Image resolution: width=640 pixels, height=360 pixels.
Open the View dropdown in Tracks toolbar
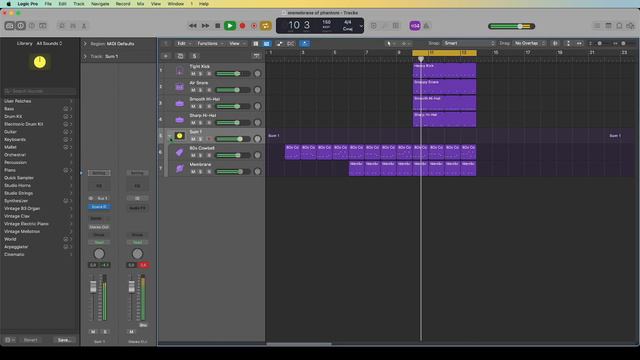tap(237, 43)
